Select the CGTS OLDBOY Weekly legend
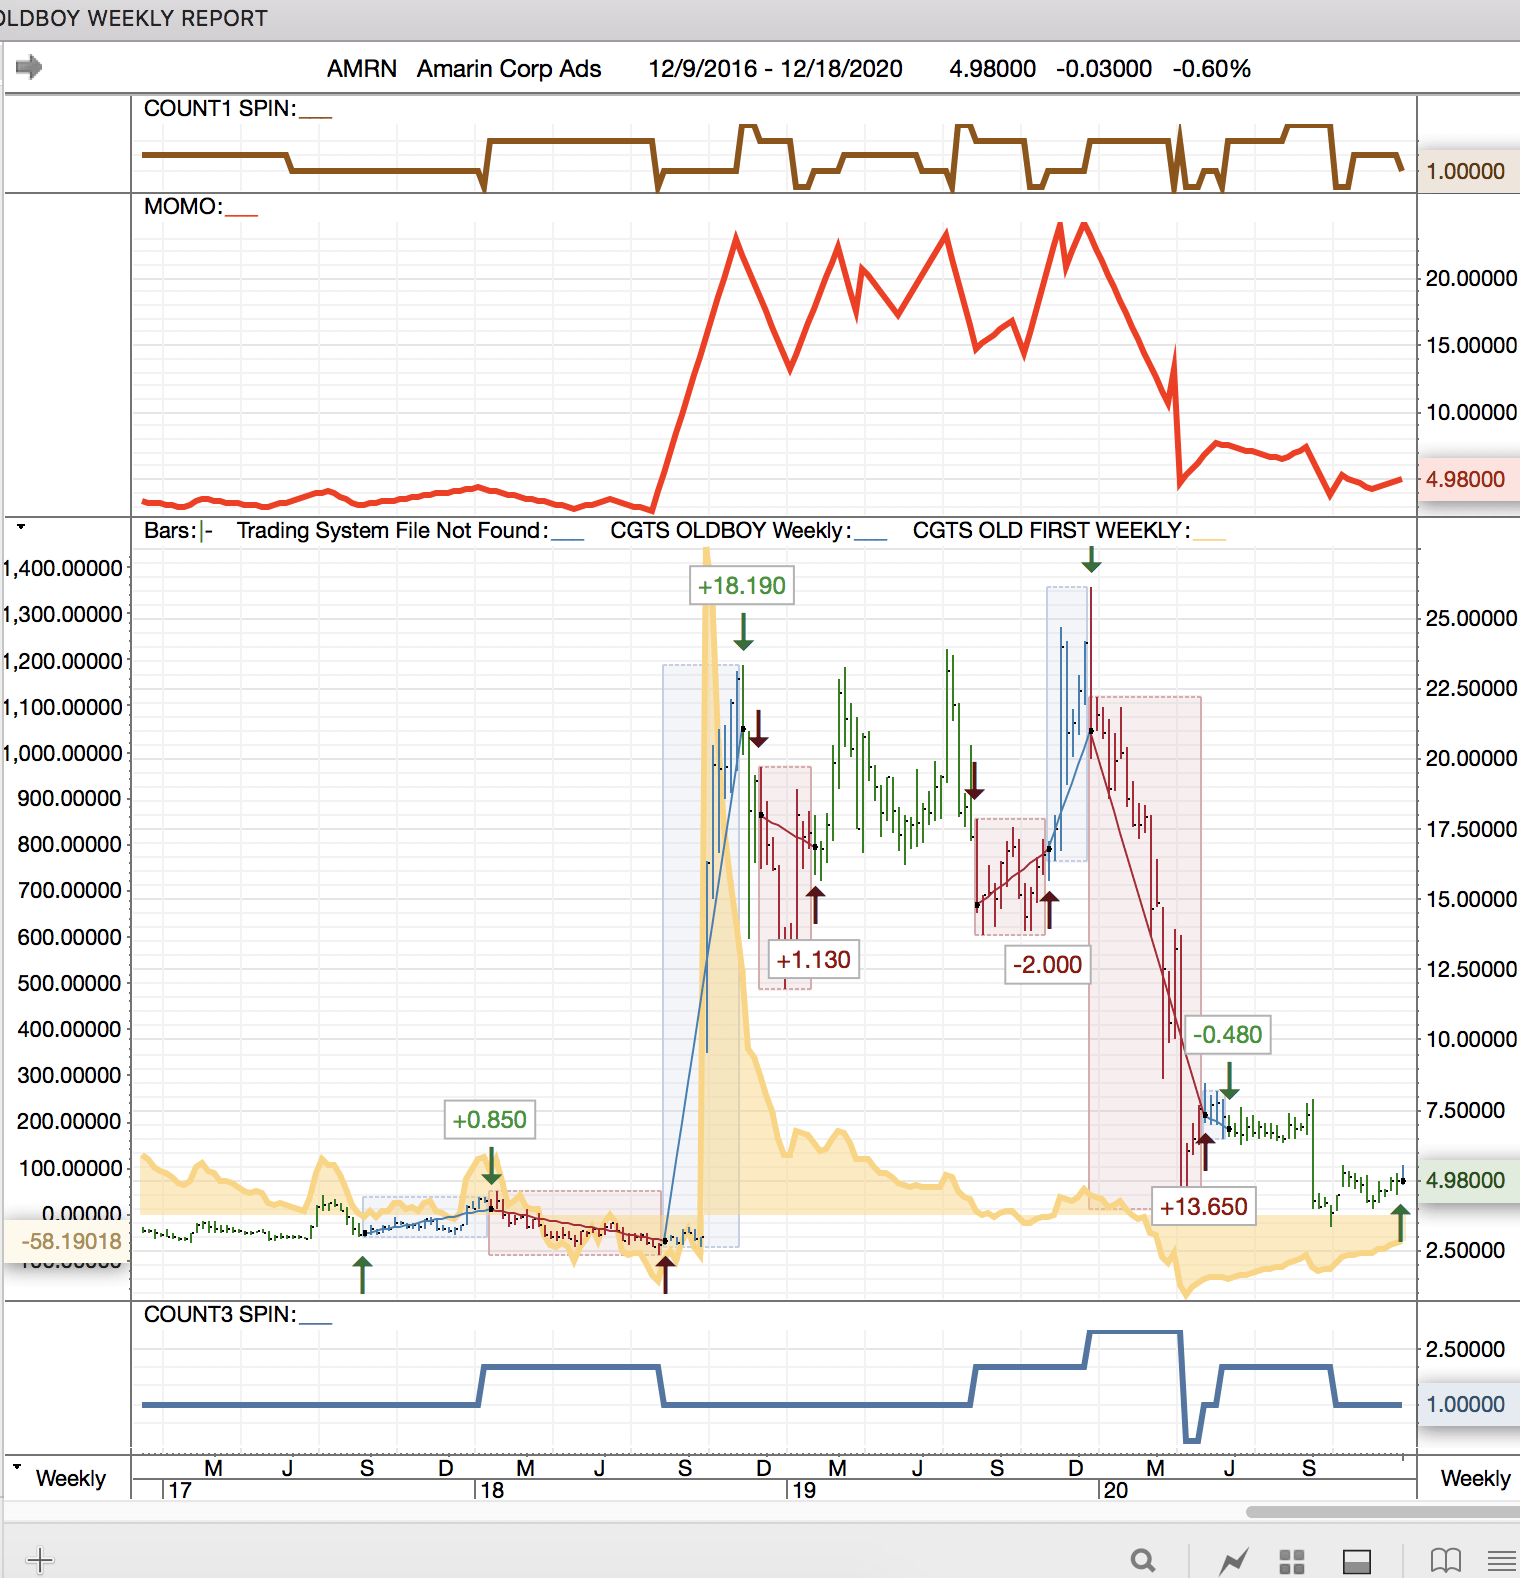The image size is (1520, 1578). click(730, 531)
